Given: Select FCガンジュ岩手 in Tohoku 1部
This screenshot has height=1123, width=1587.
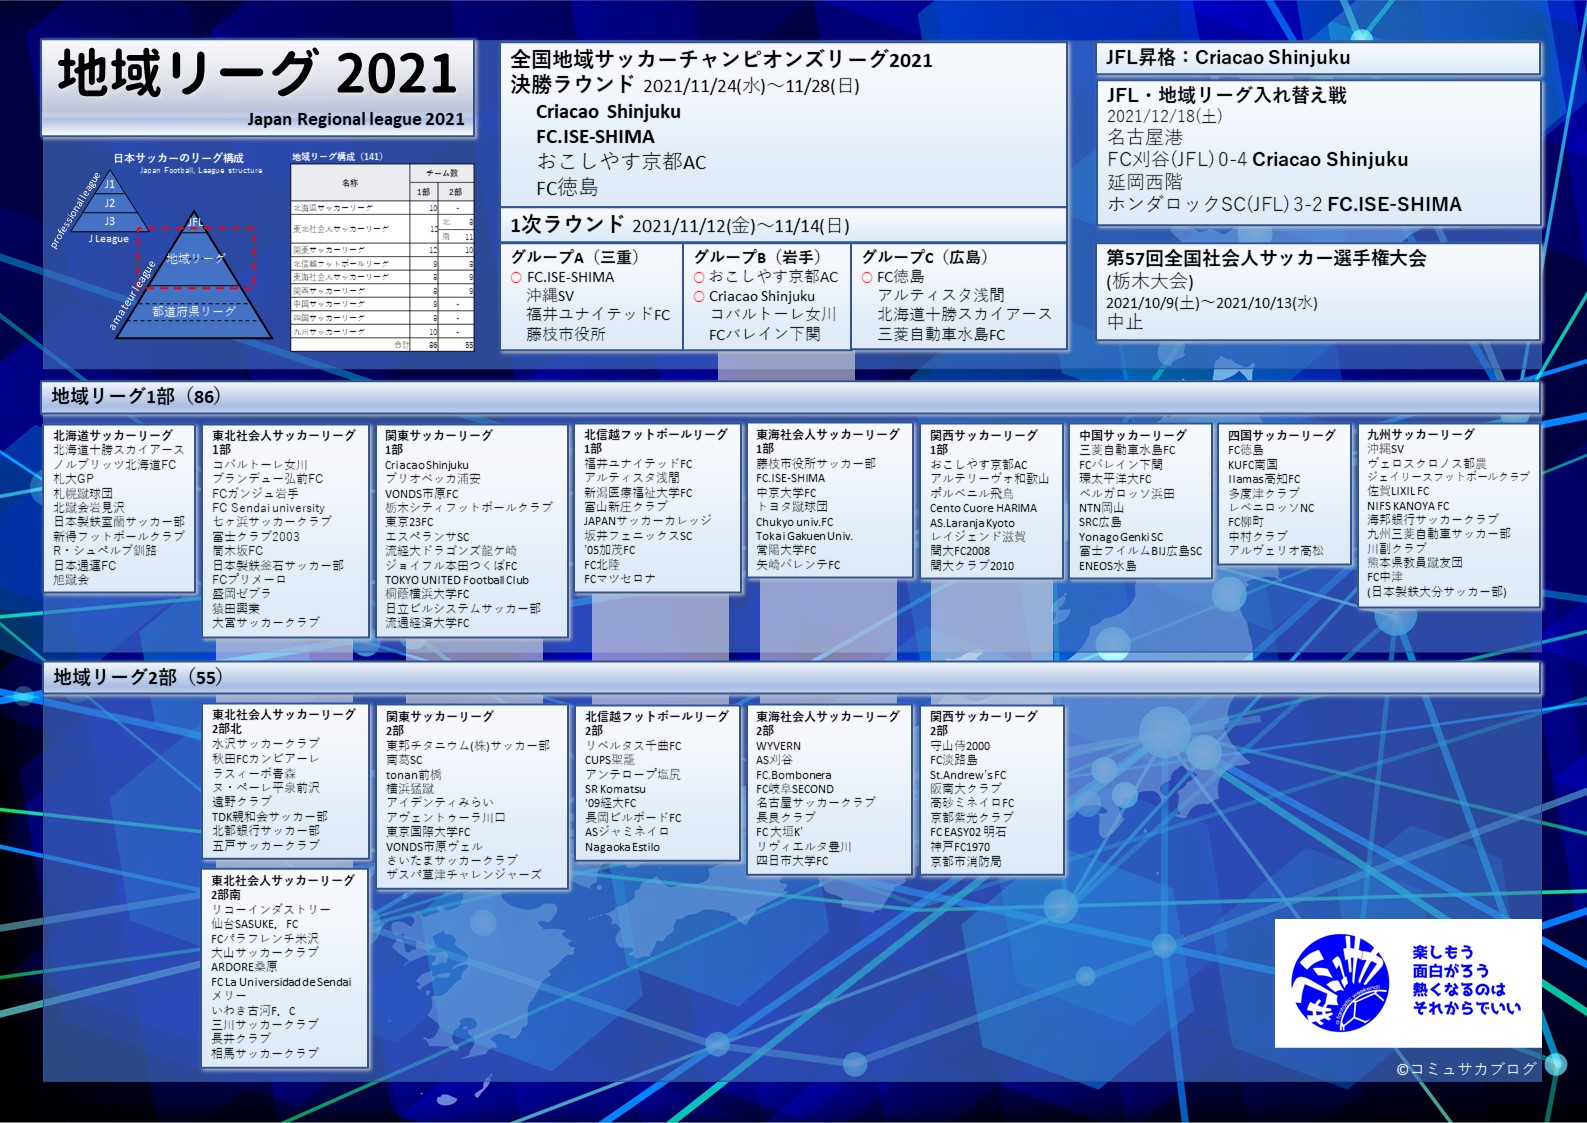Looking at the screenshot, I should (255, 493).
